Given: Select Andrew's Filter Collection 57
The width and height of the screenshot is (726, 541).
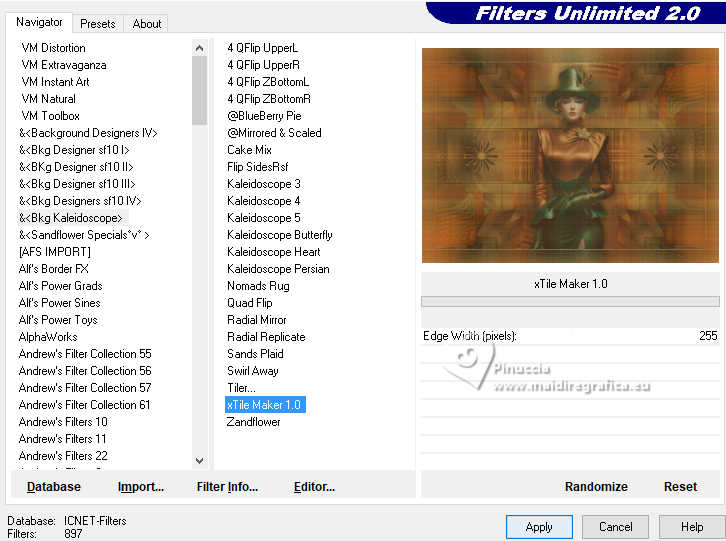Looking at the screenshot, I should pos(85,388).
